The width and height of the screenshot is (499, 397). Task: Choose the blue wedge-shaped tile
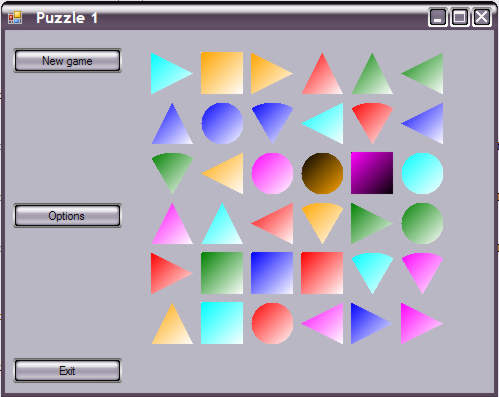pos(272,123)
